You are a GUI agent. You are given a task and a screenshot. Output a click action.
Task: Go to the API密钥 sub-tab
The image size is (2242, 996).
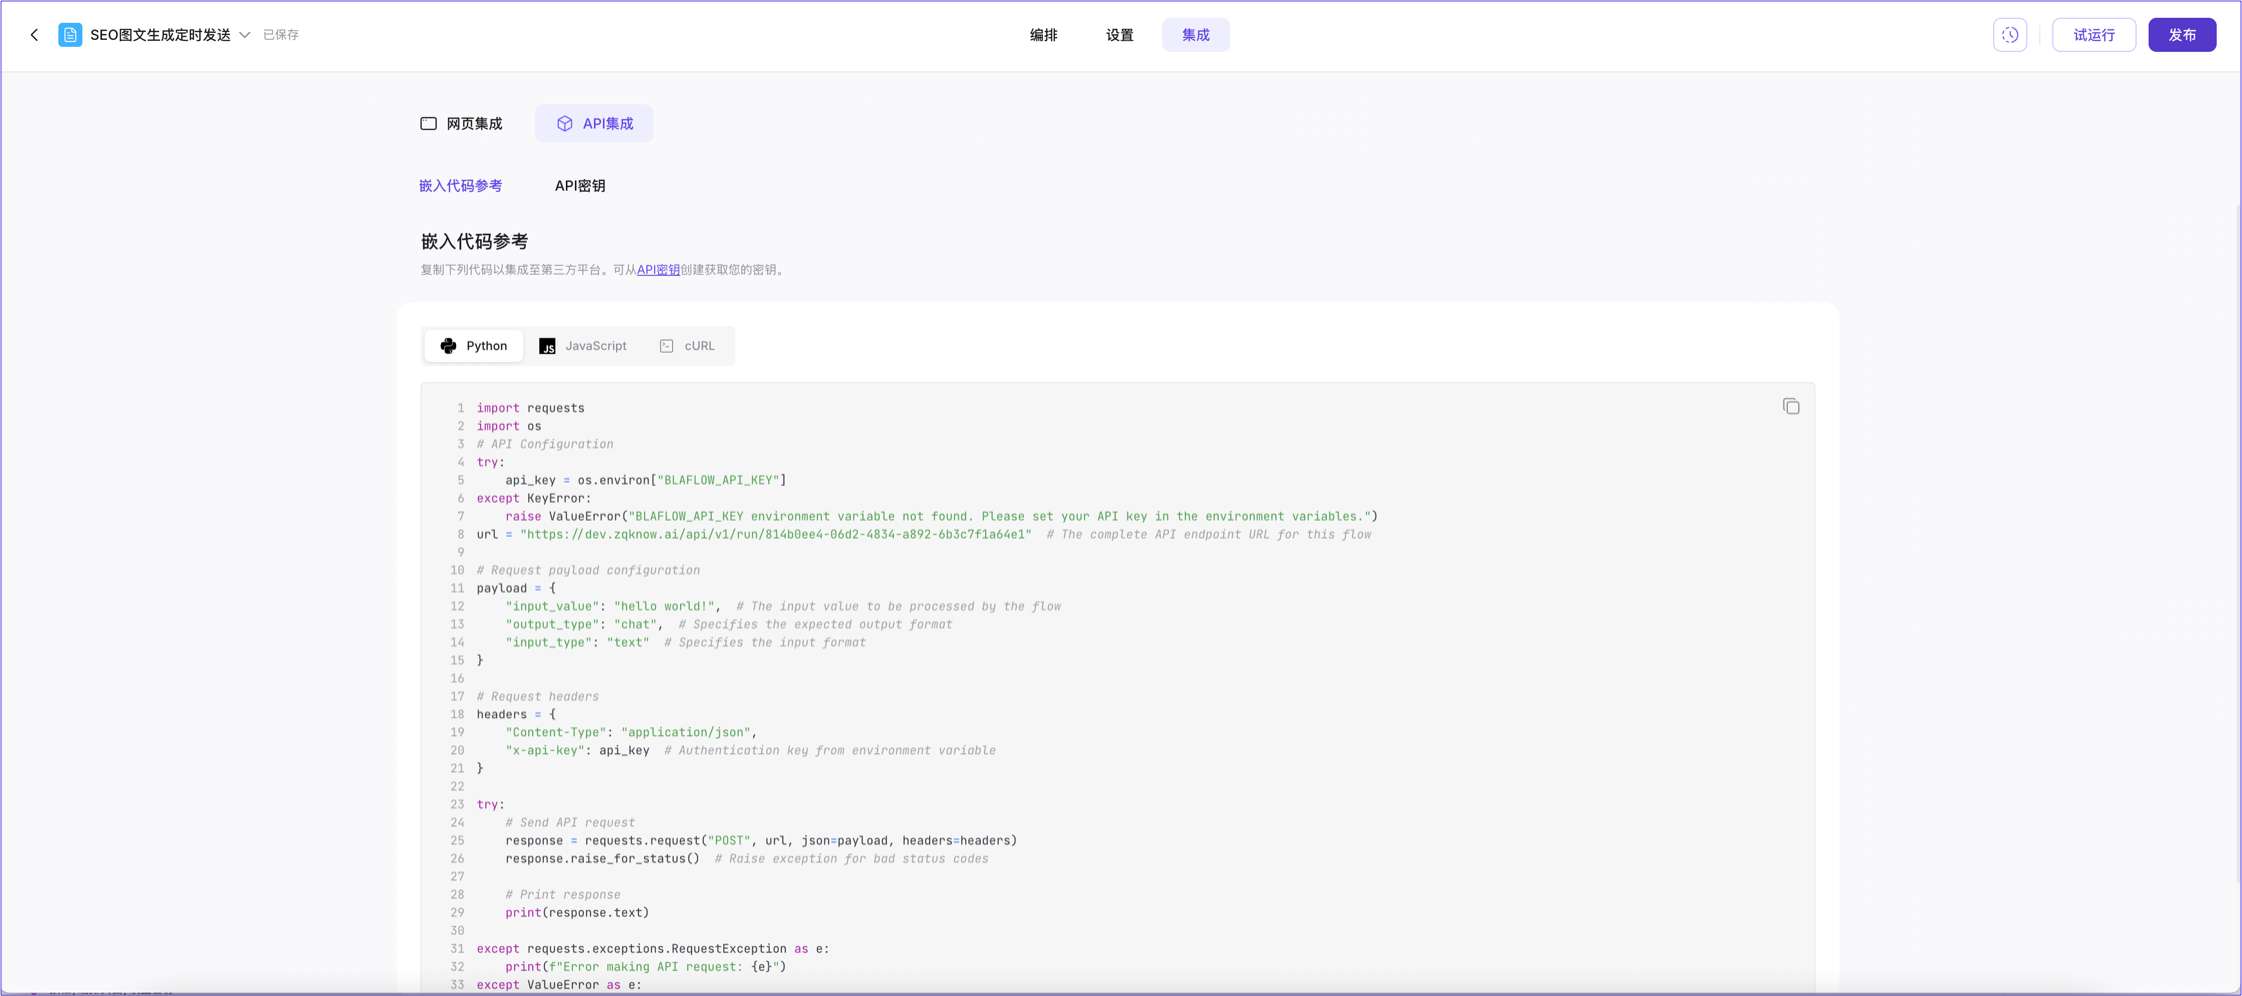tap(580, 186)
